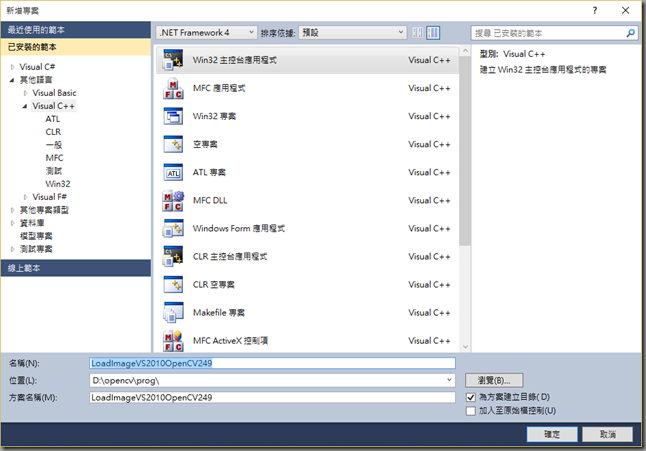
Task: Select Win32 in the tree
Action: point(58,184)
